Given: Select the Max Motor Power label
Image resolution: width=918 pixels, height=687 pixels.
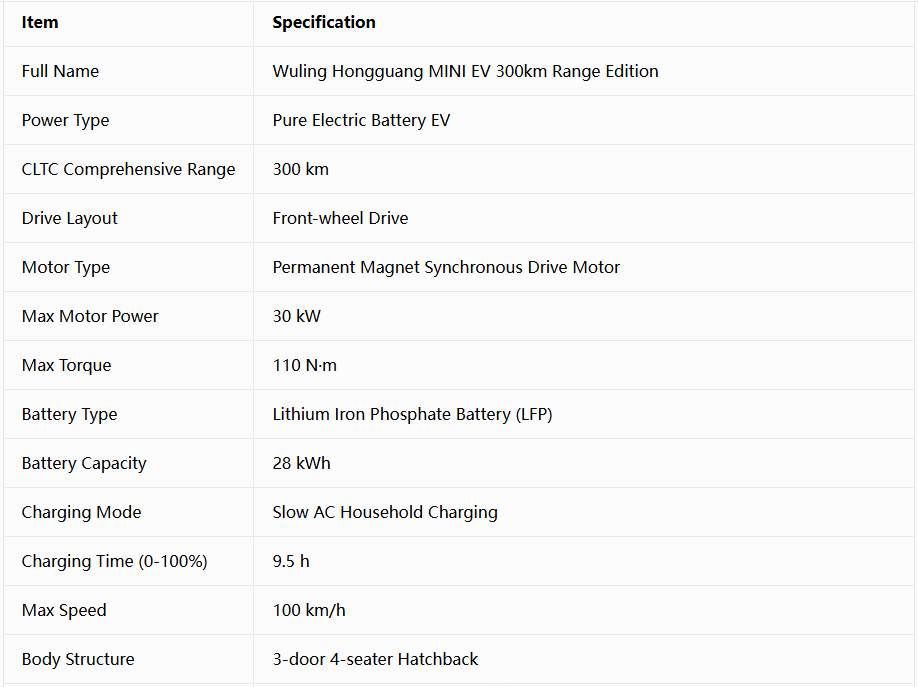Looking at the screenshot, I should coord(90,316).
